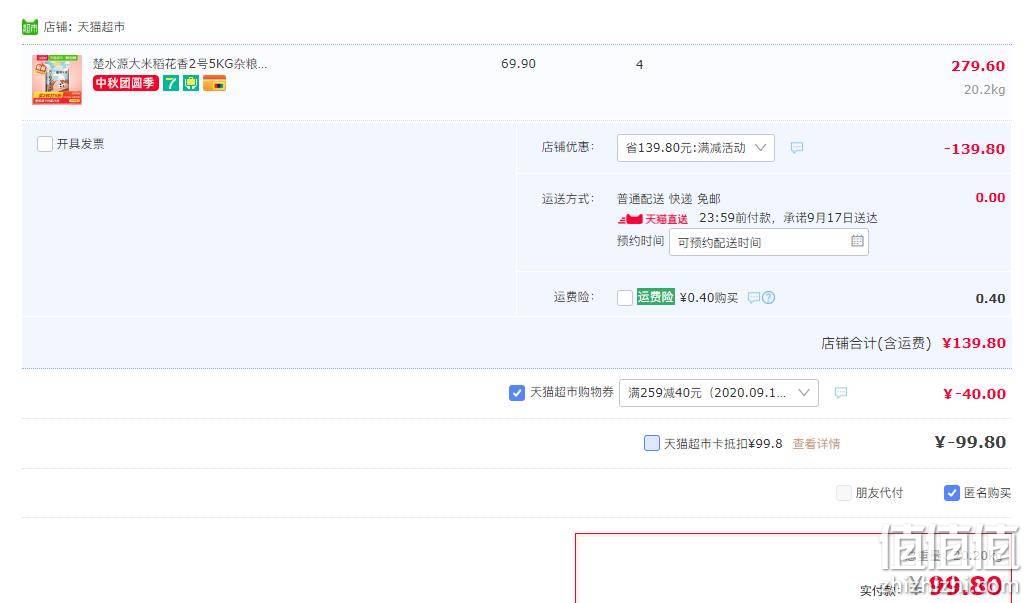Image resolution: width=1029 pixels, height=603 pixels.
Task: Click the 可预约配送时间 delivery time field
Action: [x=768, y=242]
